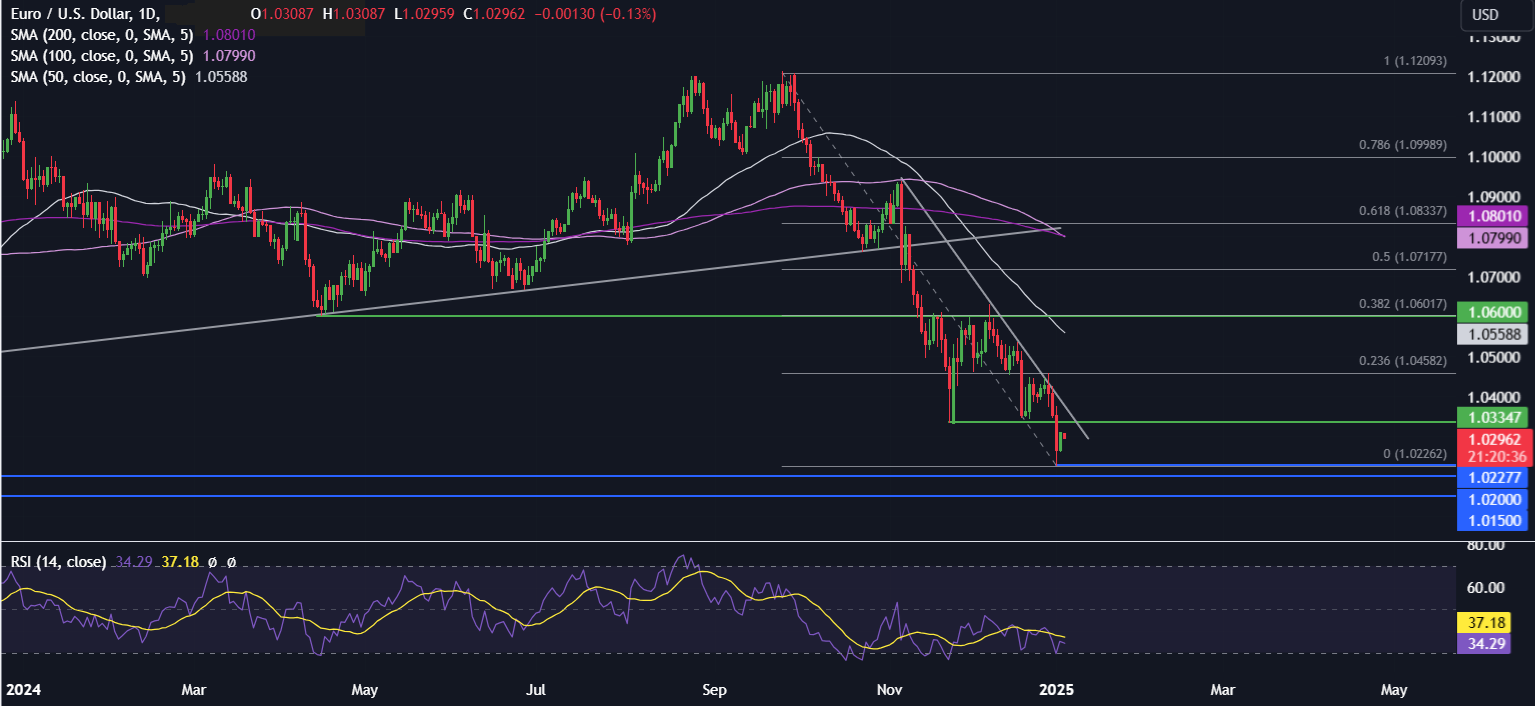This screenshot has width=1535, height=706.
Task: Click 1.05000 on the price scale
Action: pos(1493,357)
